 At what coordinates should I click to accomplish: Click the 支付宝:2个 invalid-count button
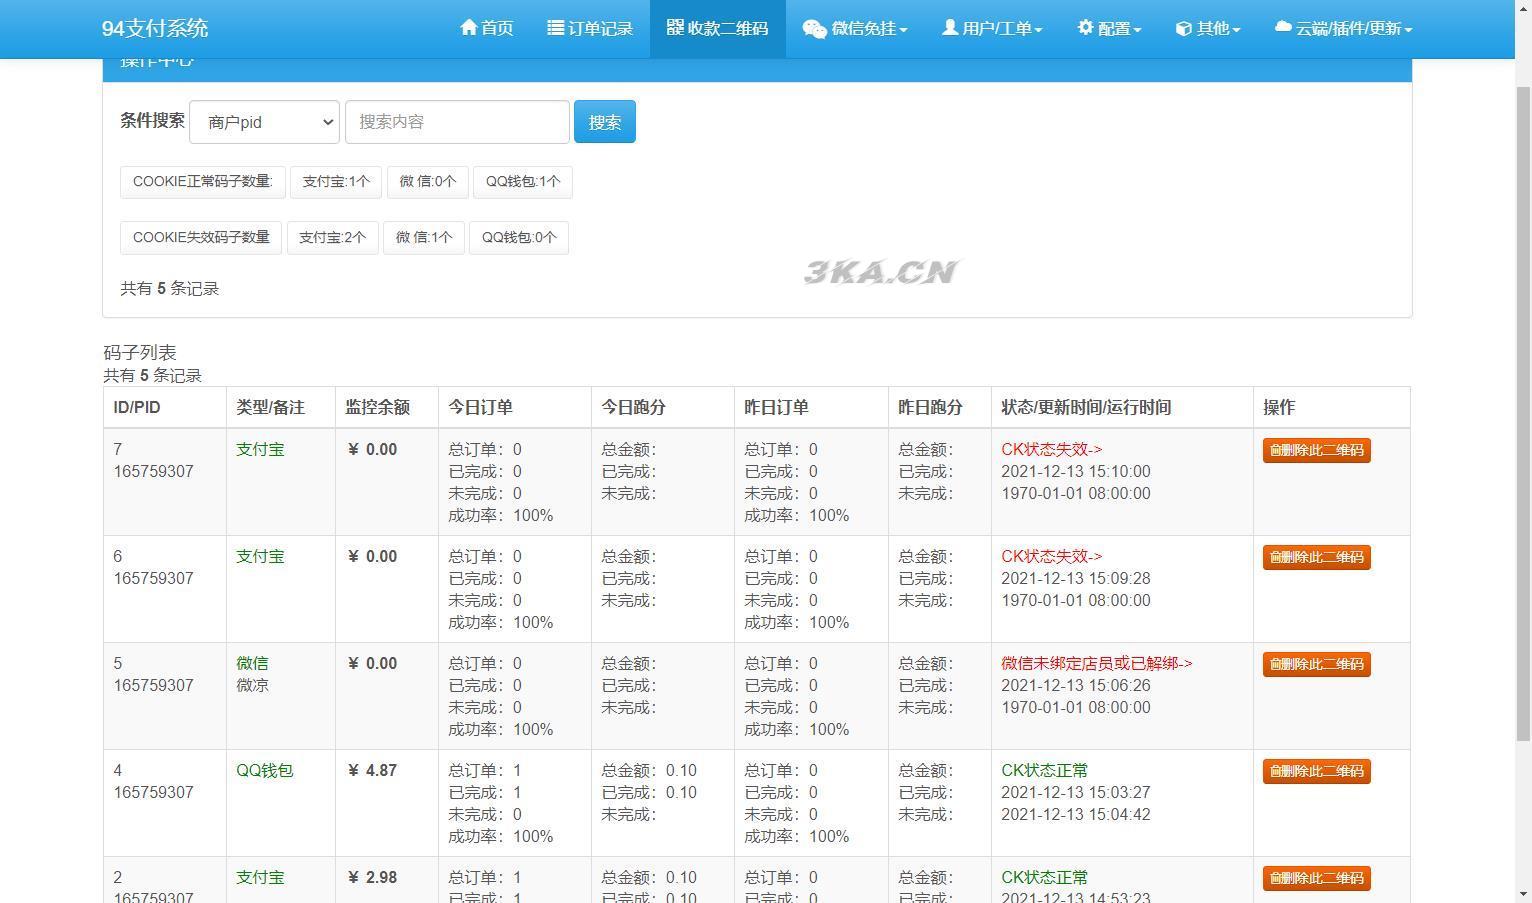pos(333,238)
